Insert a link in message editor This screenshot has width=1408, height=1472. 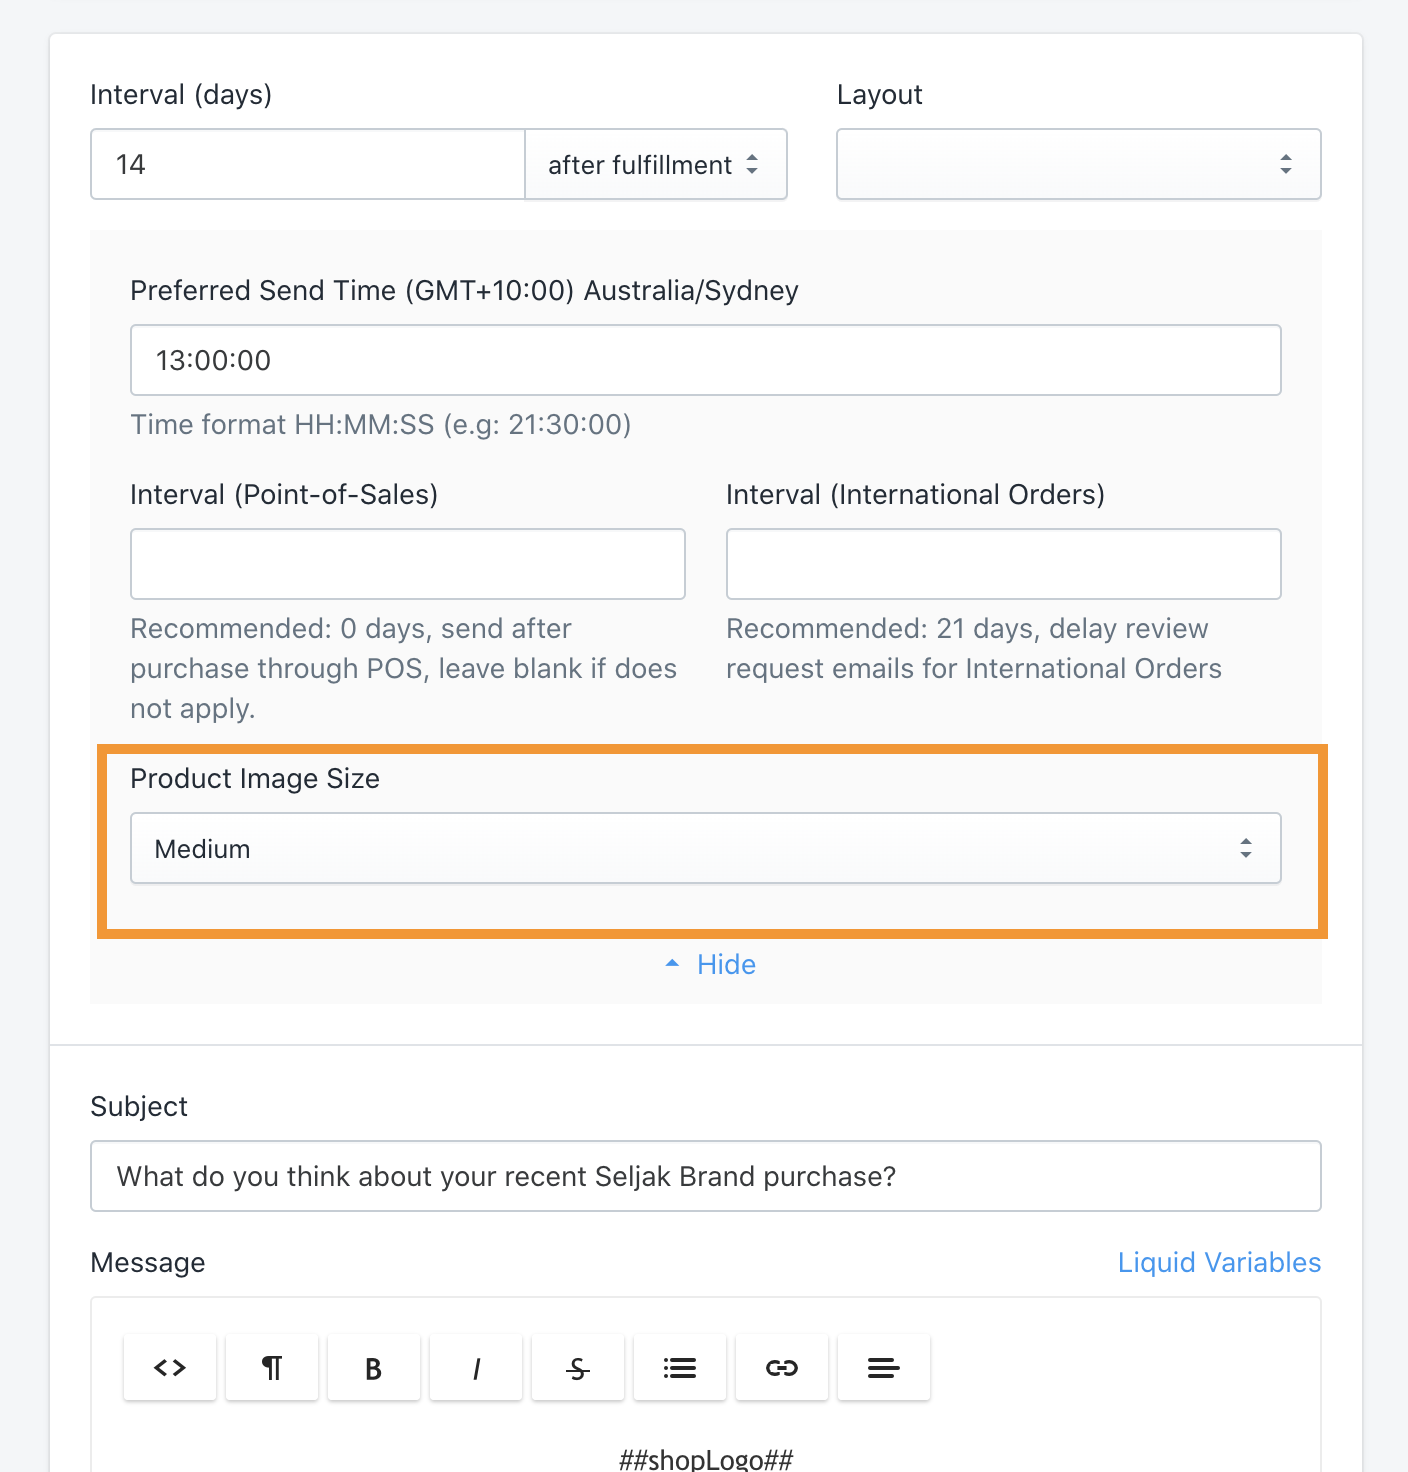tap(782, 1367)
